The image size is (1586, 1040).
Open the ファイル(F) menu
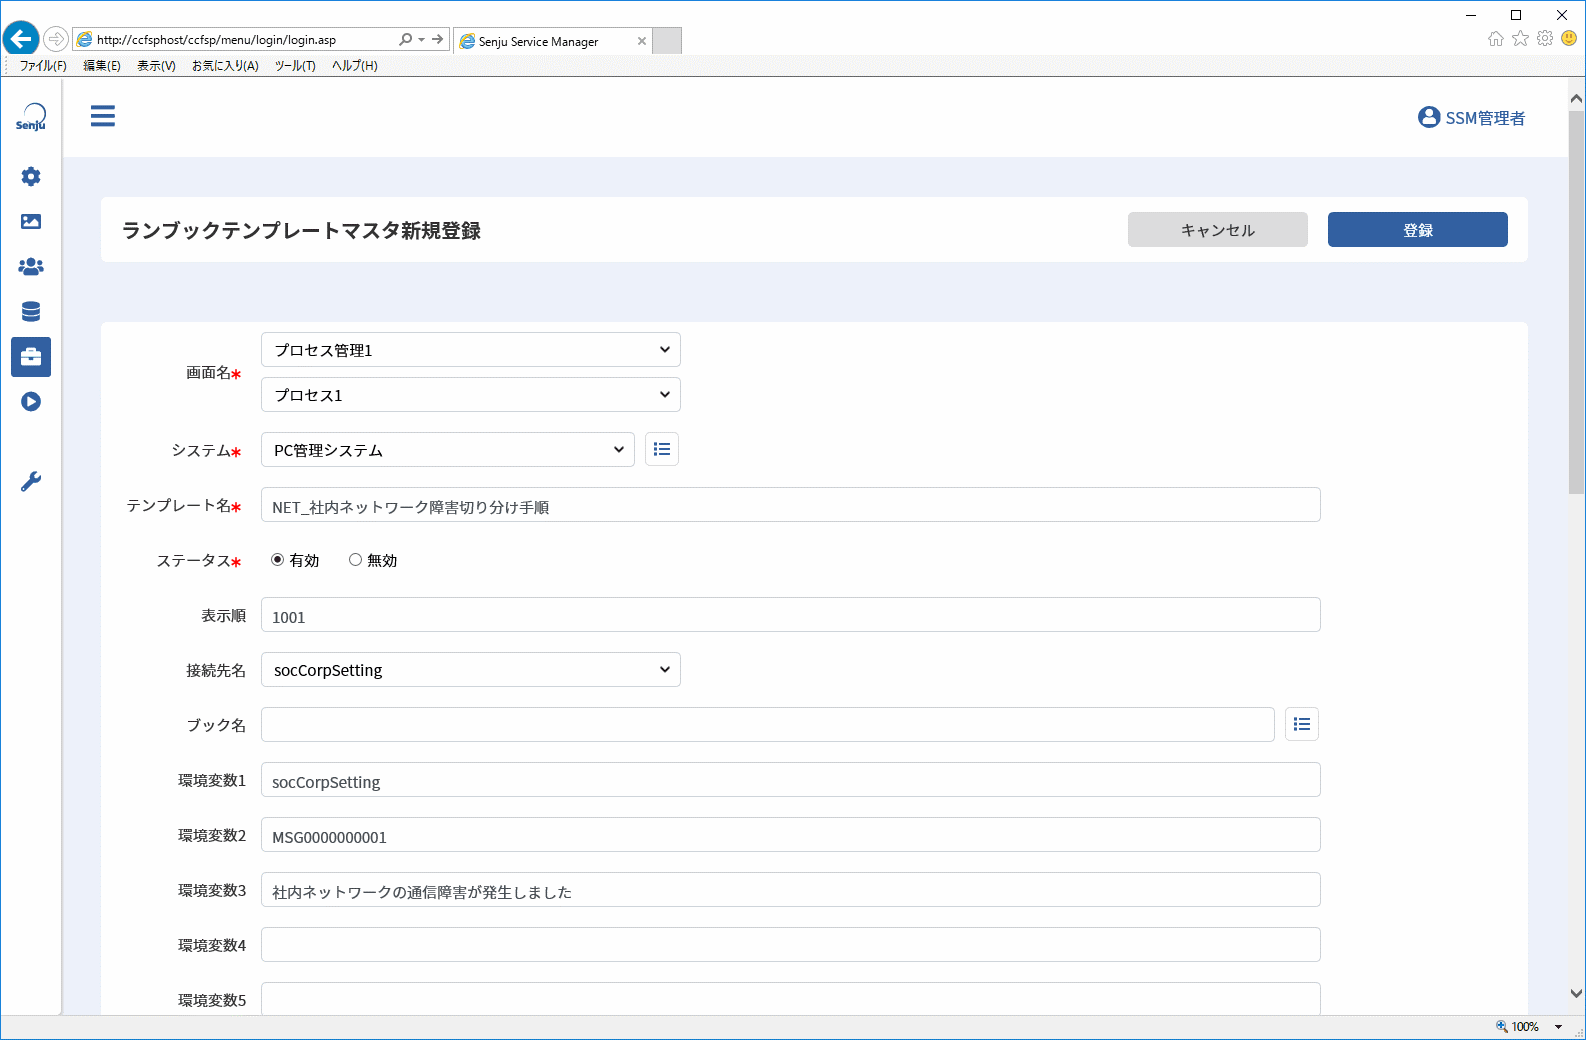pyautogui.click(x=43, y=66)
